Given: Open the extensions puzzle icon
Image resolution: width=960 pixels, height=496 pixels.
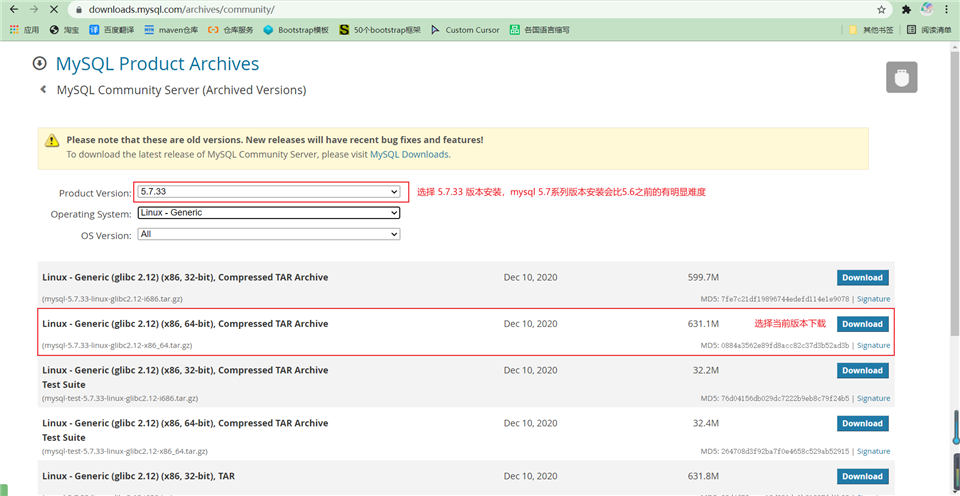Looking at the screenshot, I should coord(907,10).
